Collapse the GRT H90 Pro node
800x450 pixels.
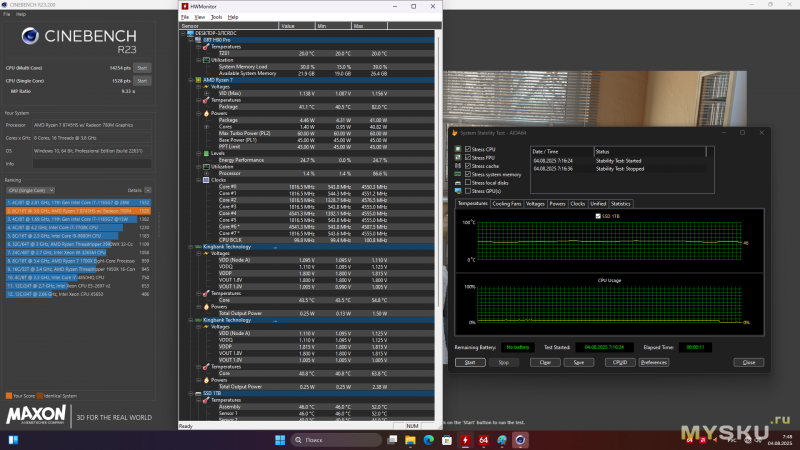coord(191,40)
